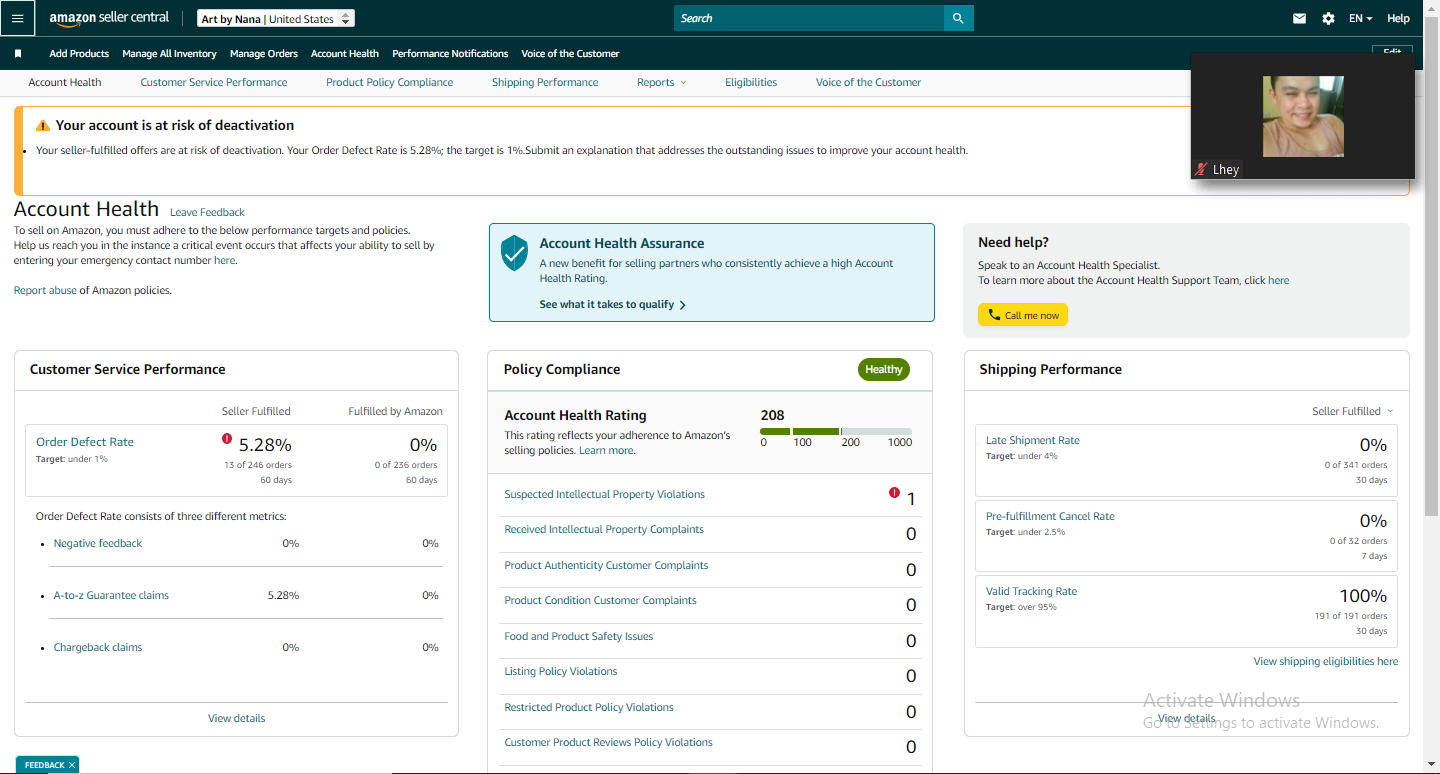The height and width of the screenshot is (774, 1440).
Task: Click the Late Shipment Rate card
Action: (1186, 460)
